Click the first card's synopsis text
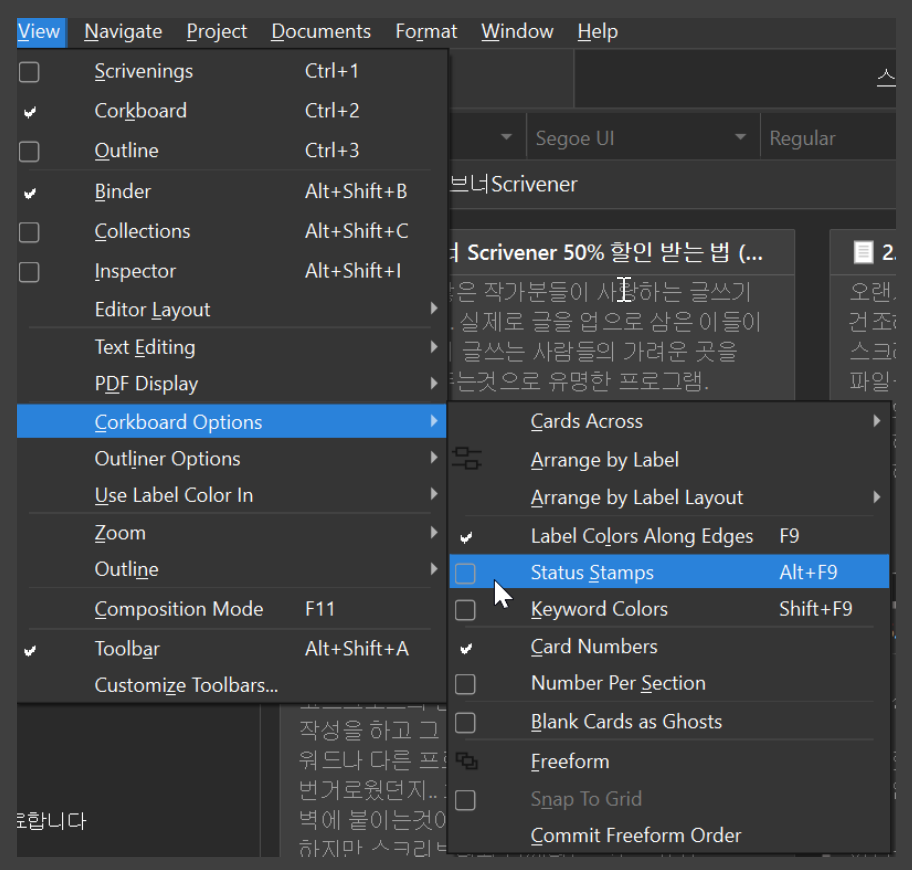This screenshot has width=912, height=870. 605,336
